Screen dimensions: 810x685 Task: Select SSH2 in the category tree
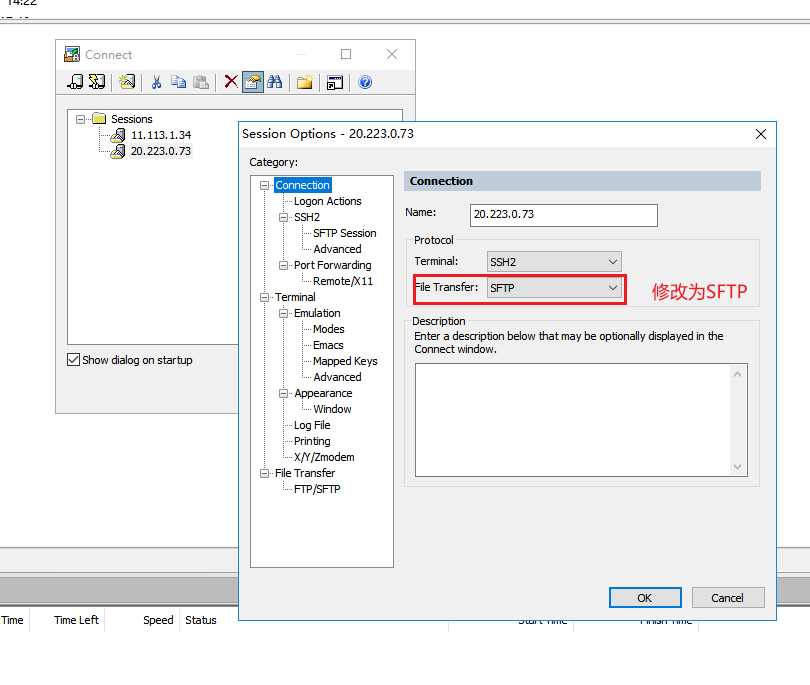307,217
